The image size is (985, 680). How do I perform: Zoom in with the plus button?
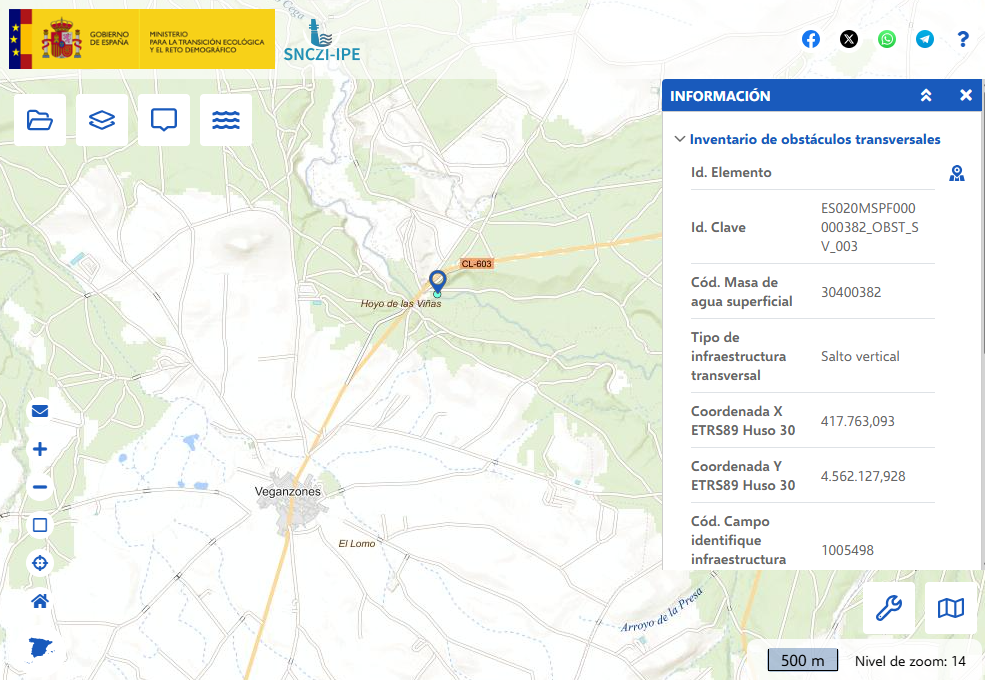tap(40, 449)
